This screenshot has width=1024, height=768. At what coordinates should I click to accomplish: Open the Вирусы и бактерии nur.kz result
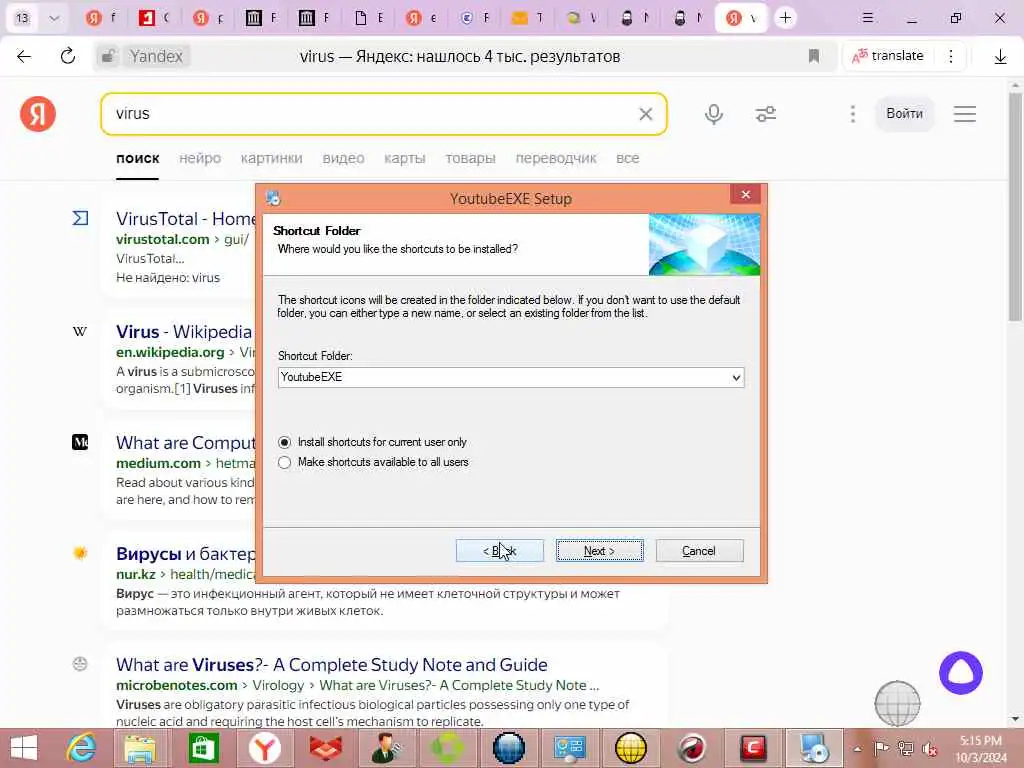point(185,554)
